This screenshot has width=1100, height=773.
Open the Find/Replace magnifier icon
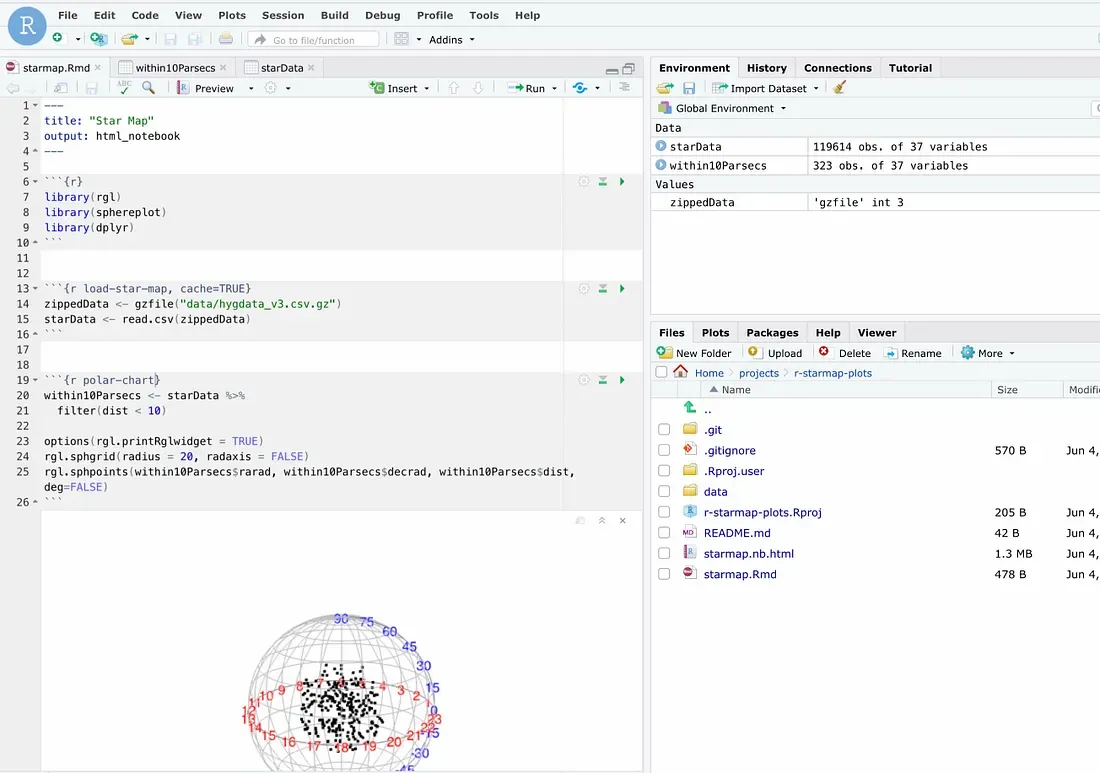pos(148,88)
